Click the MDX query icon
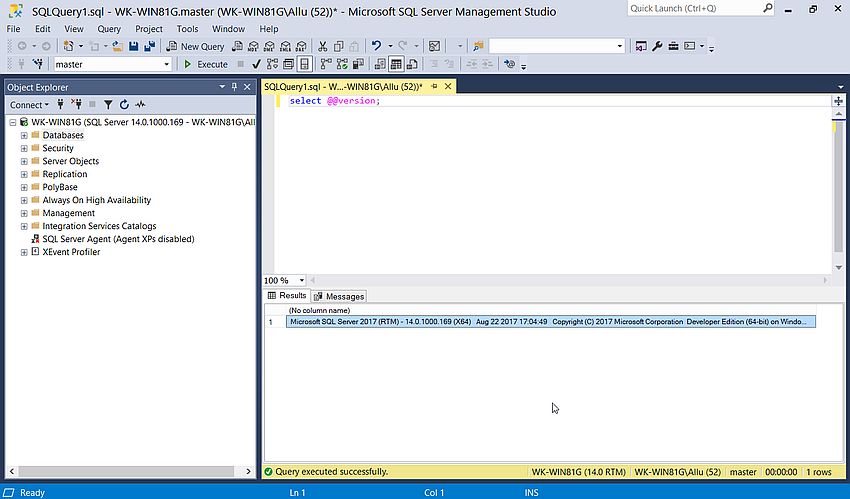This screenshot has height=499, width=850. click(x=253, y=47)
